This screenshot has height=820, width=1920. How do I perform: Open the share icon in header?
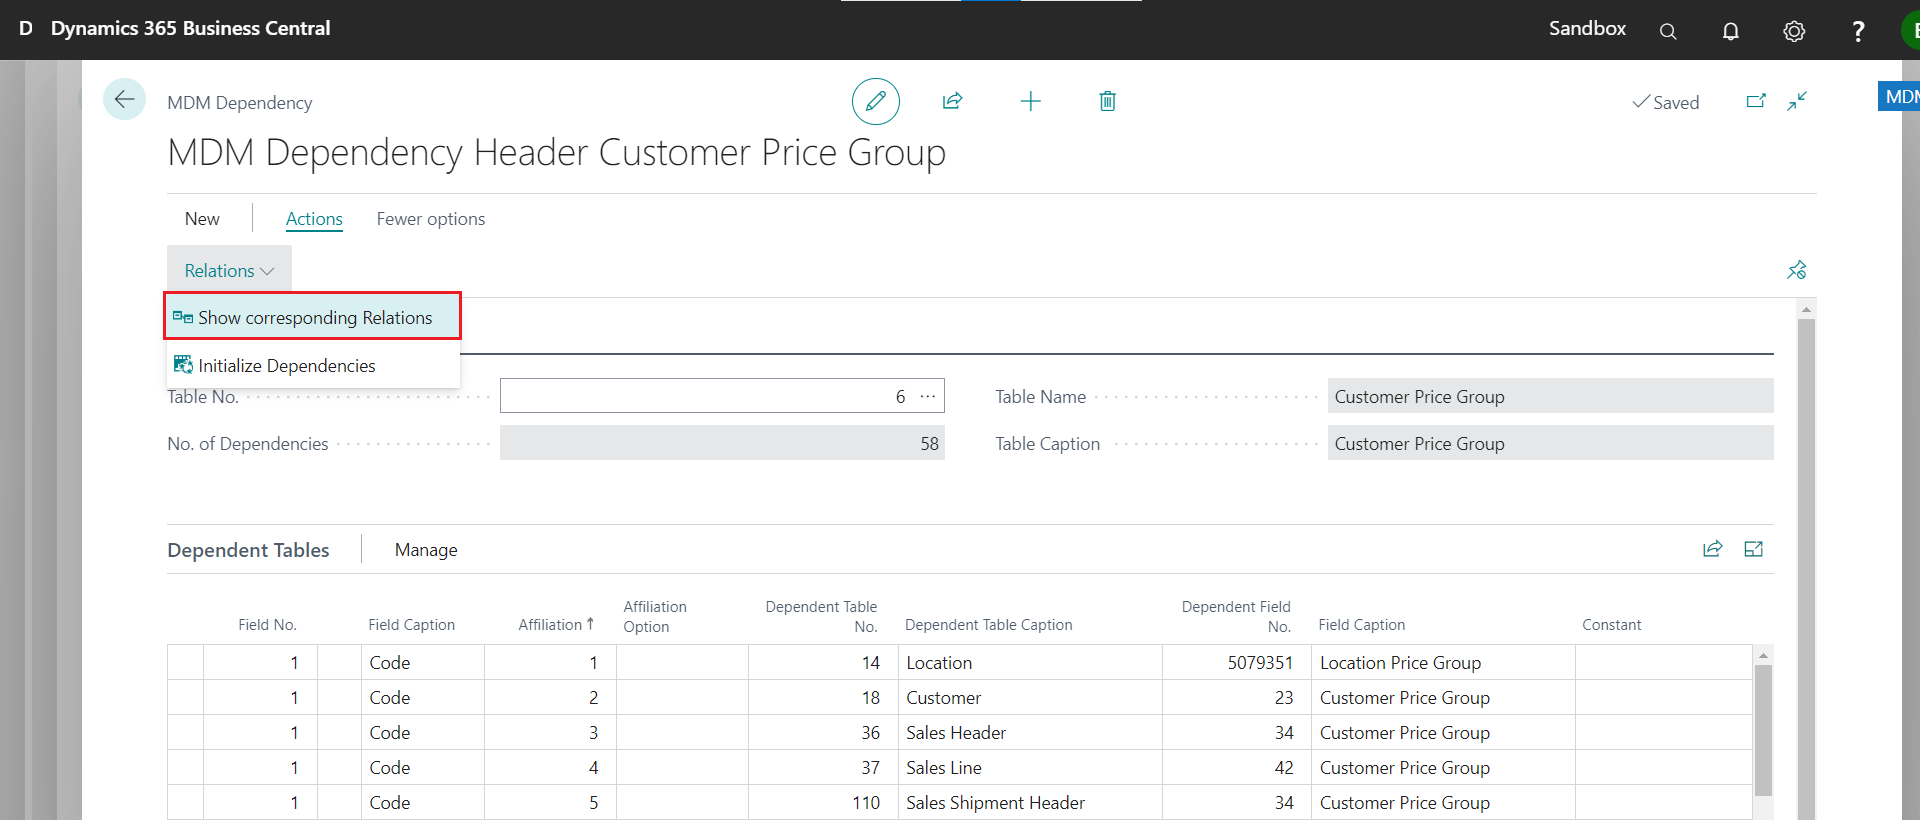click(952, 101)
